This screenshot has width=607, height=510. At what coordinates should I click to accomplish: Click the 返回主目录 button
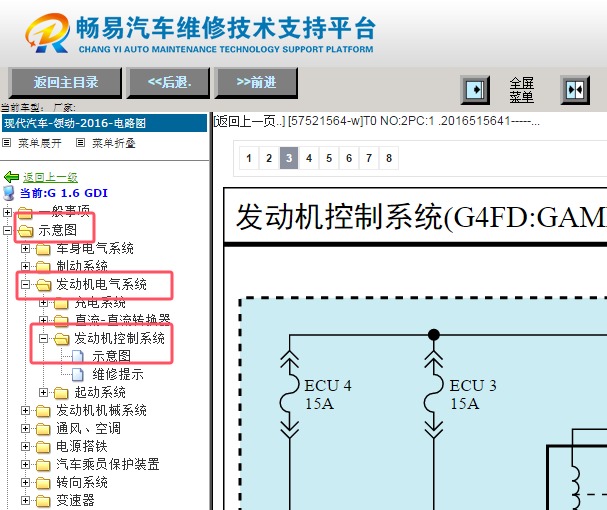pyautogui.click(x=65, y=82)
